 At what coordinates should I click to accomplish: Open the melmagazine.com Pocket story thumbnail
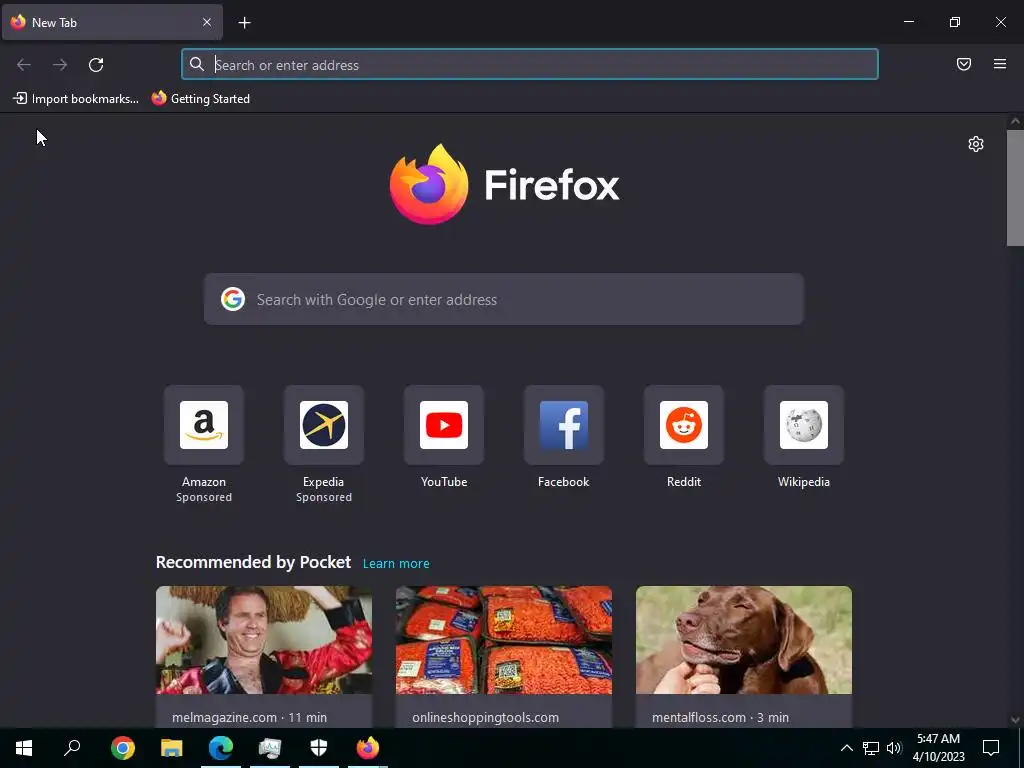pos(264,640)
